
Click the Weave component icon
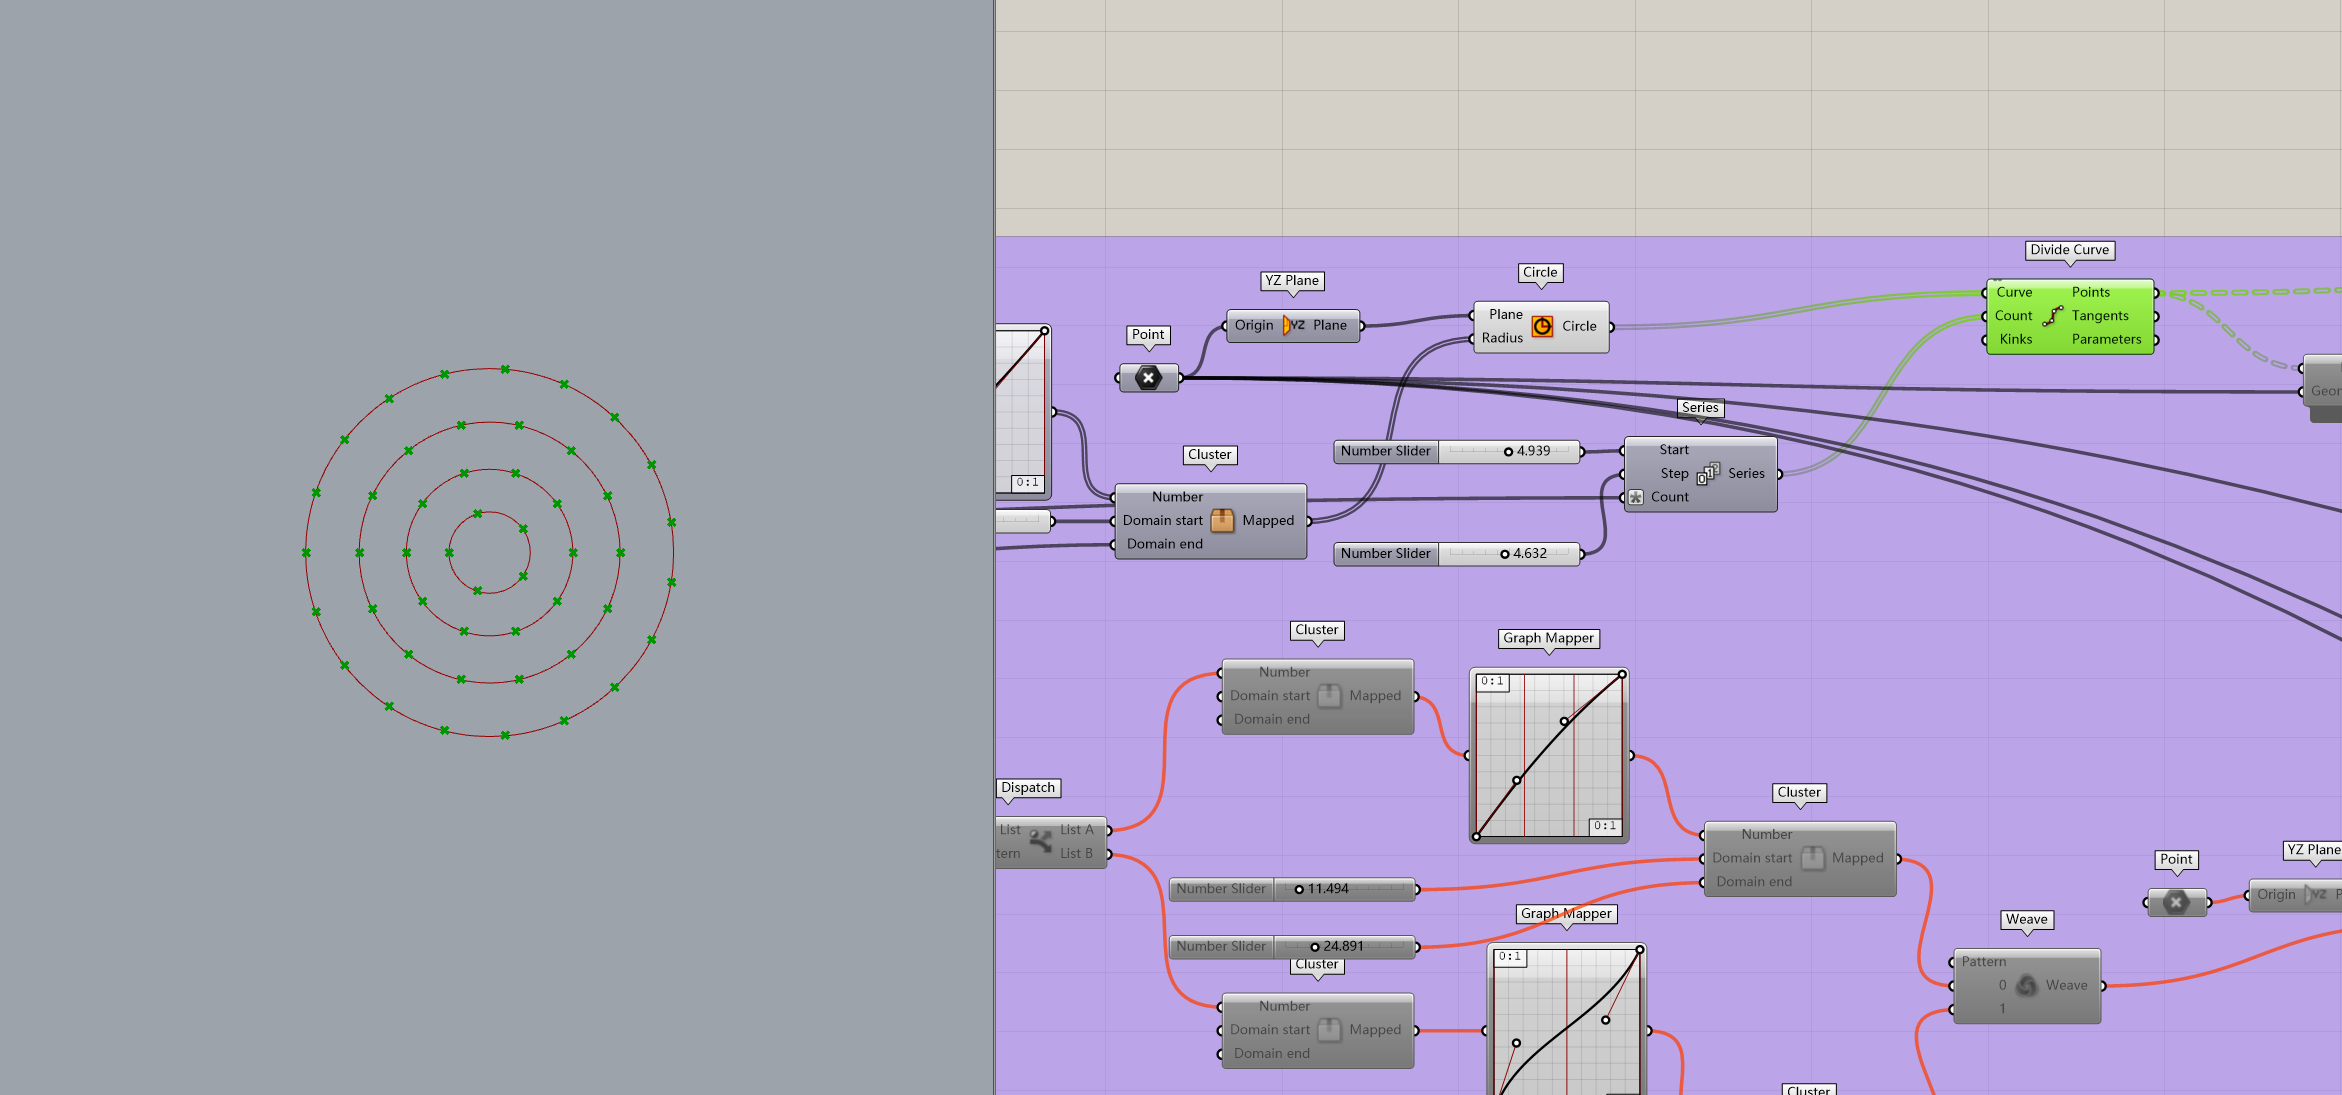(x=2026, y=985)
